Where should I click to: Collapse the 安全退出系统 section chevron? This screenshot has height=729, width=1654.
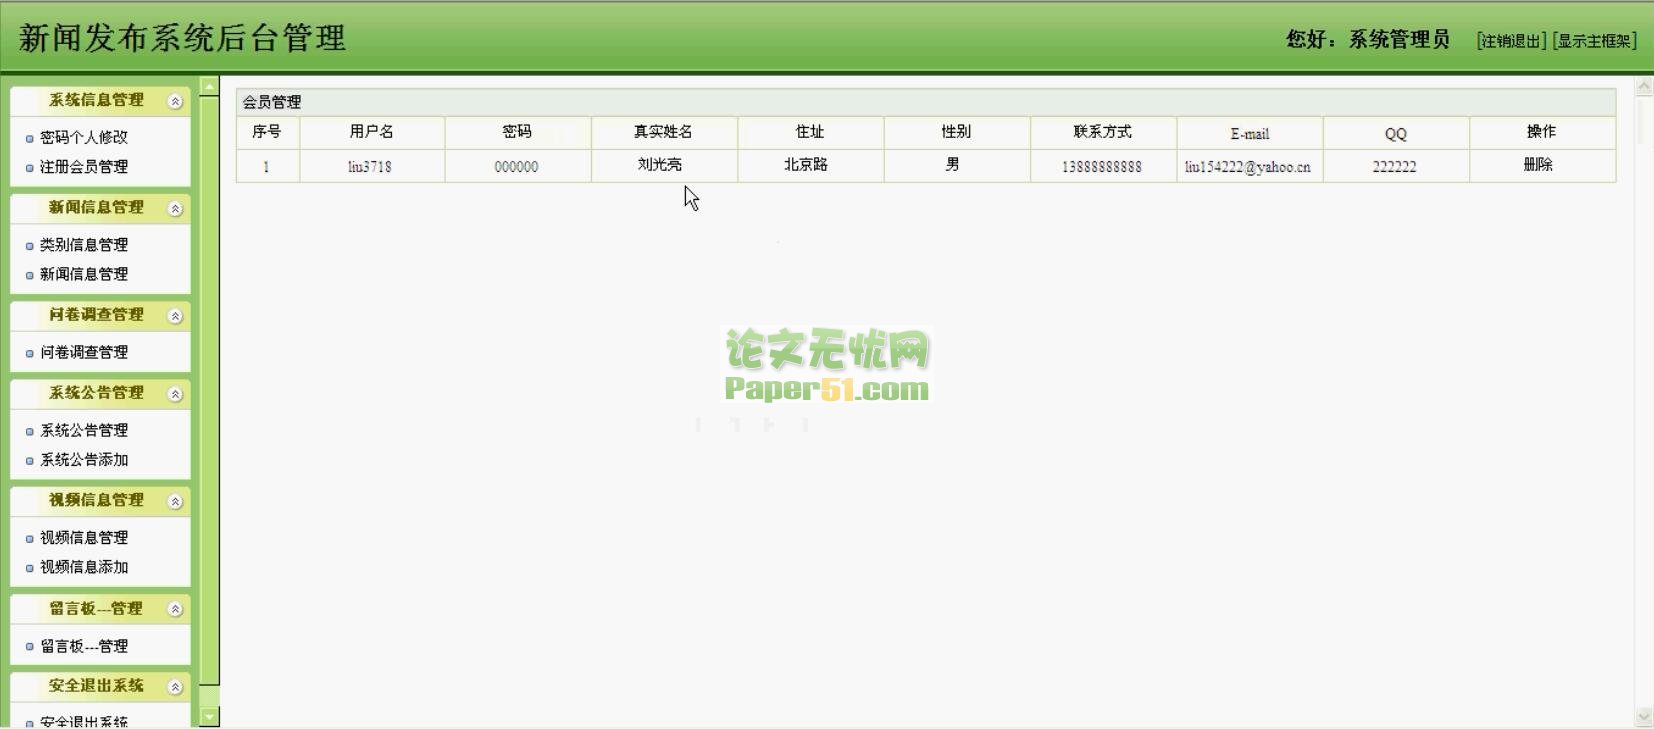click(x=175, y=687)
